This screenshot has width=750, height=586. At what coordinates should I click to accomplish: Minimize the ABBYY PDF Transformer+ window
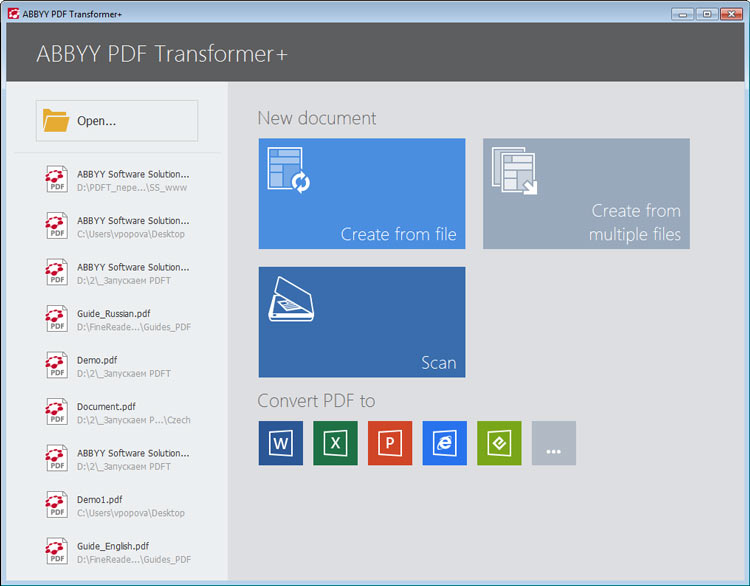pos(682,14)
